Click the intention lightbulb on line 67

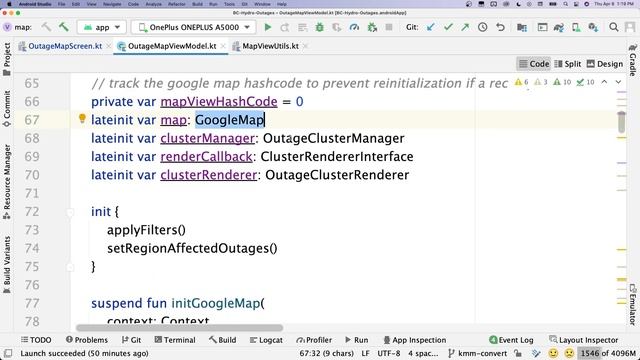click(x=82, y=118)
